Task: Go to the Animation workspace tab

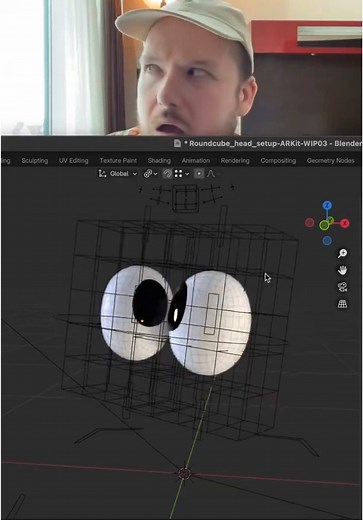Action: click(x=196, y=161)
